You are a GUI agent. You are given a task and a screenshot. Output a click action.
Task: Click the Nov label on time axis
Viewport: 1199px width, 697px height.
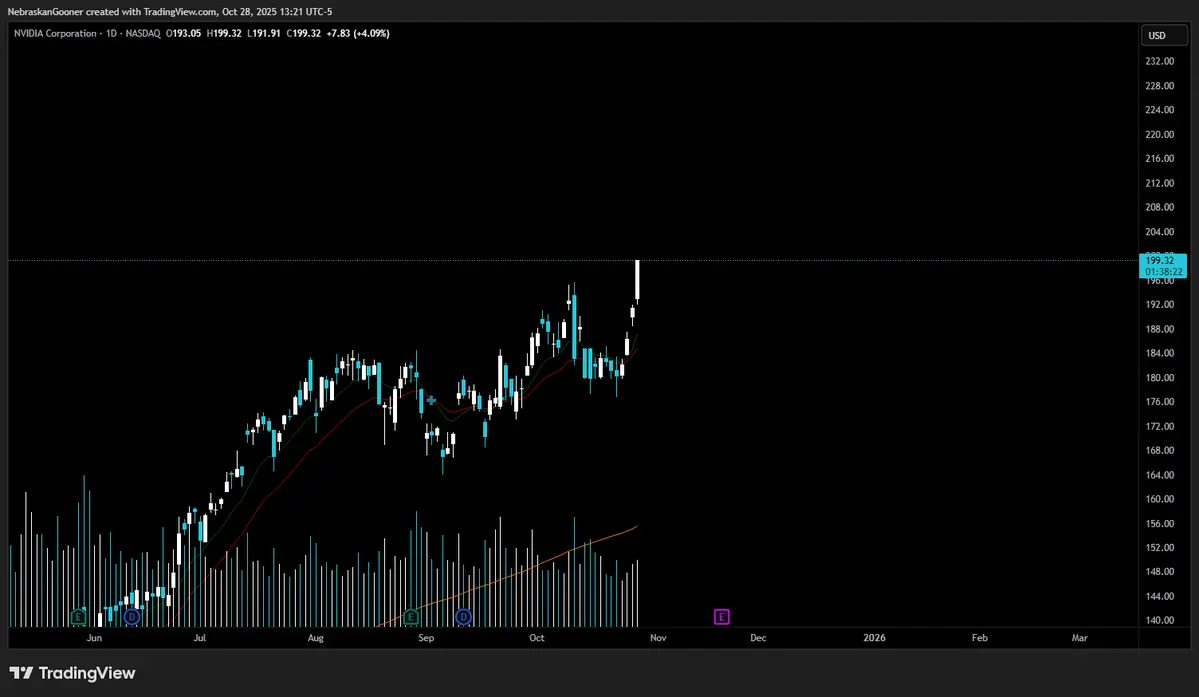[658, 638]
